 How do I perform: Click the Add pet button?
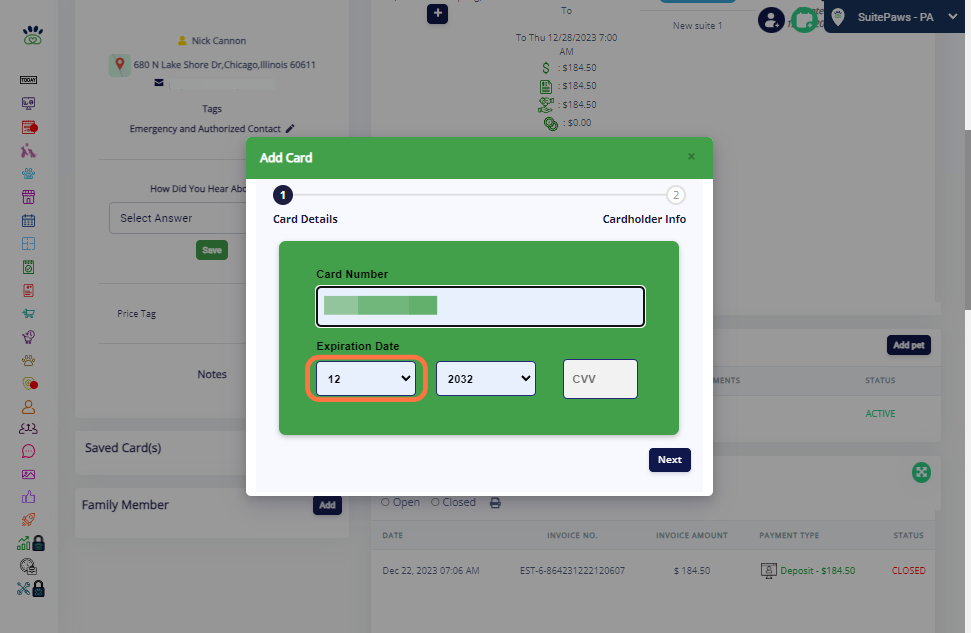click(x=908, y=345)
